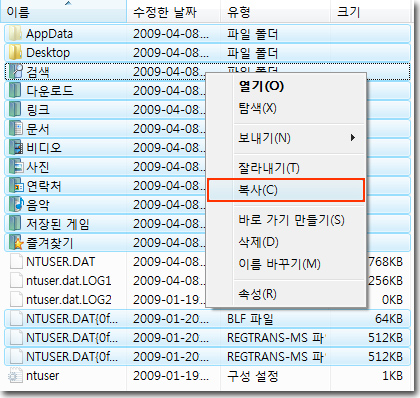Click the ntuser.dat.LOG1 file icon

click(x=16, y=281)
